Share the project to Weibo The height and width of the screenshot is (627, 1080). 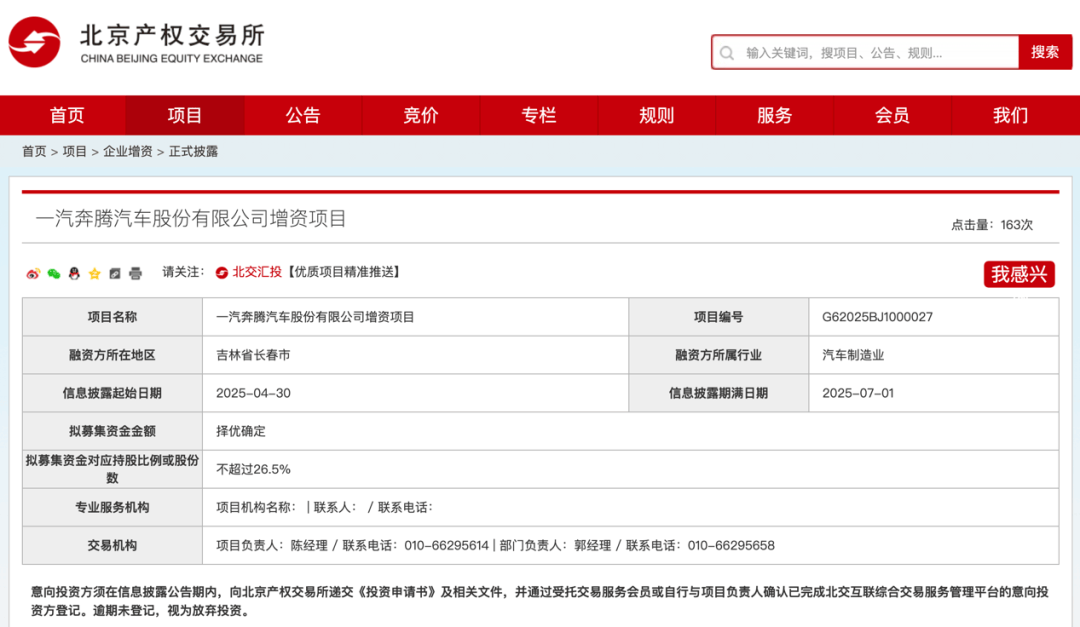tap(33, 274)
